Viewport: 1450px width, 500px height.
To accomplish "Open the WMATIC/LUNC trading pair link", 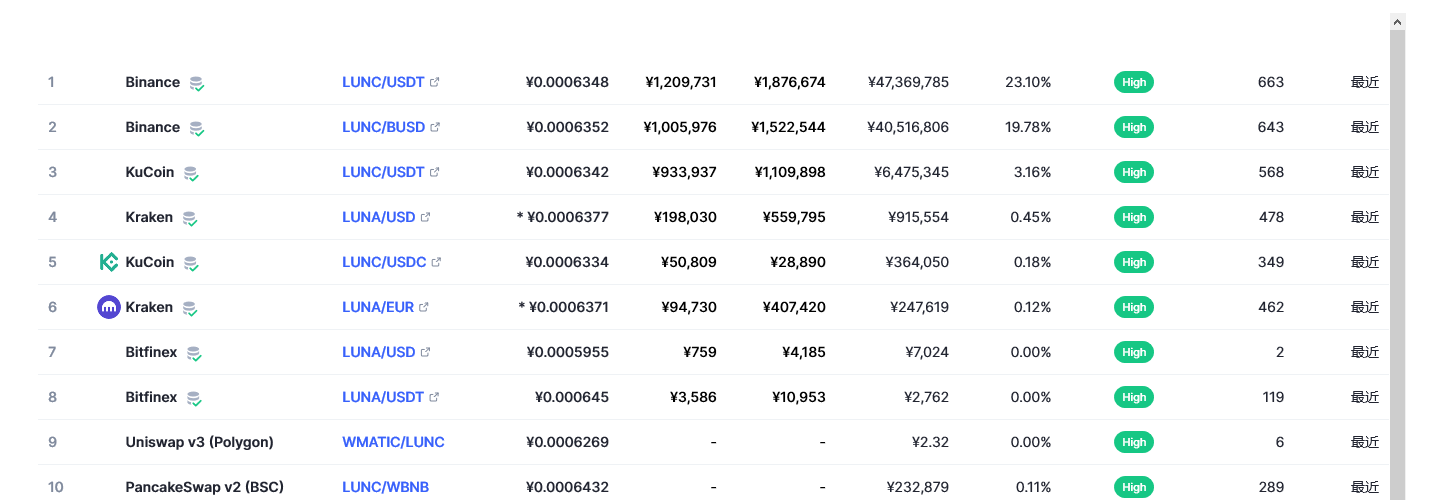I will [x=393, y=442].
